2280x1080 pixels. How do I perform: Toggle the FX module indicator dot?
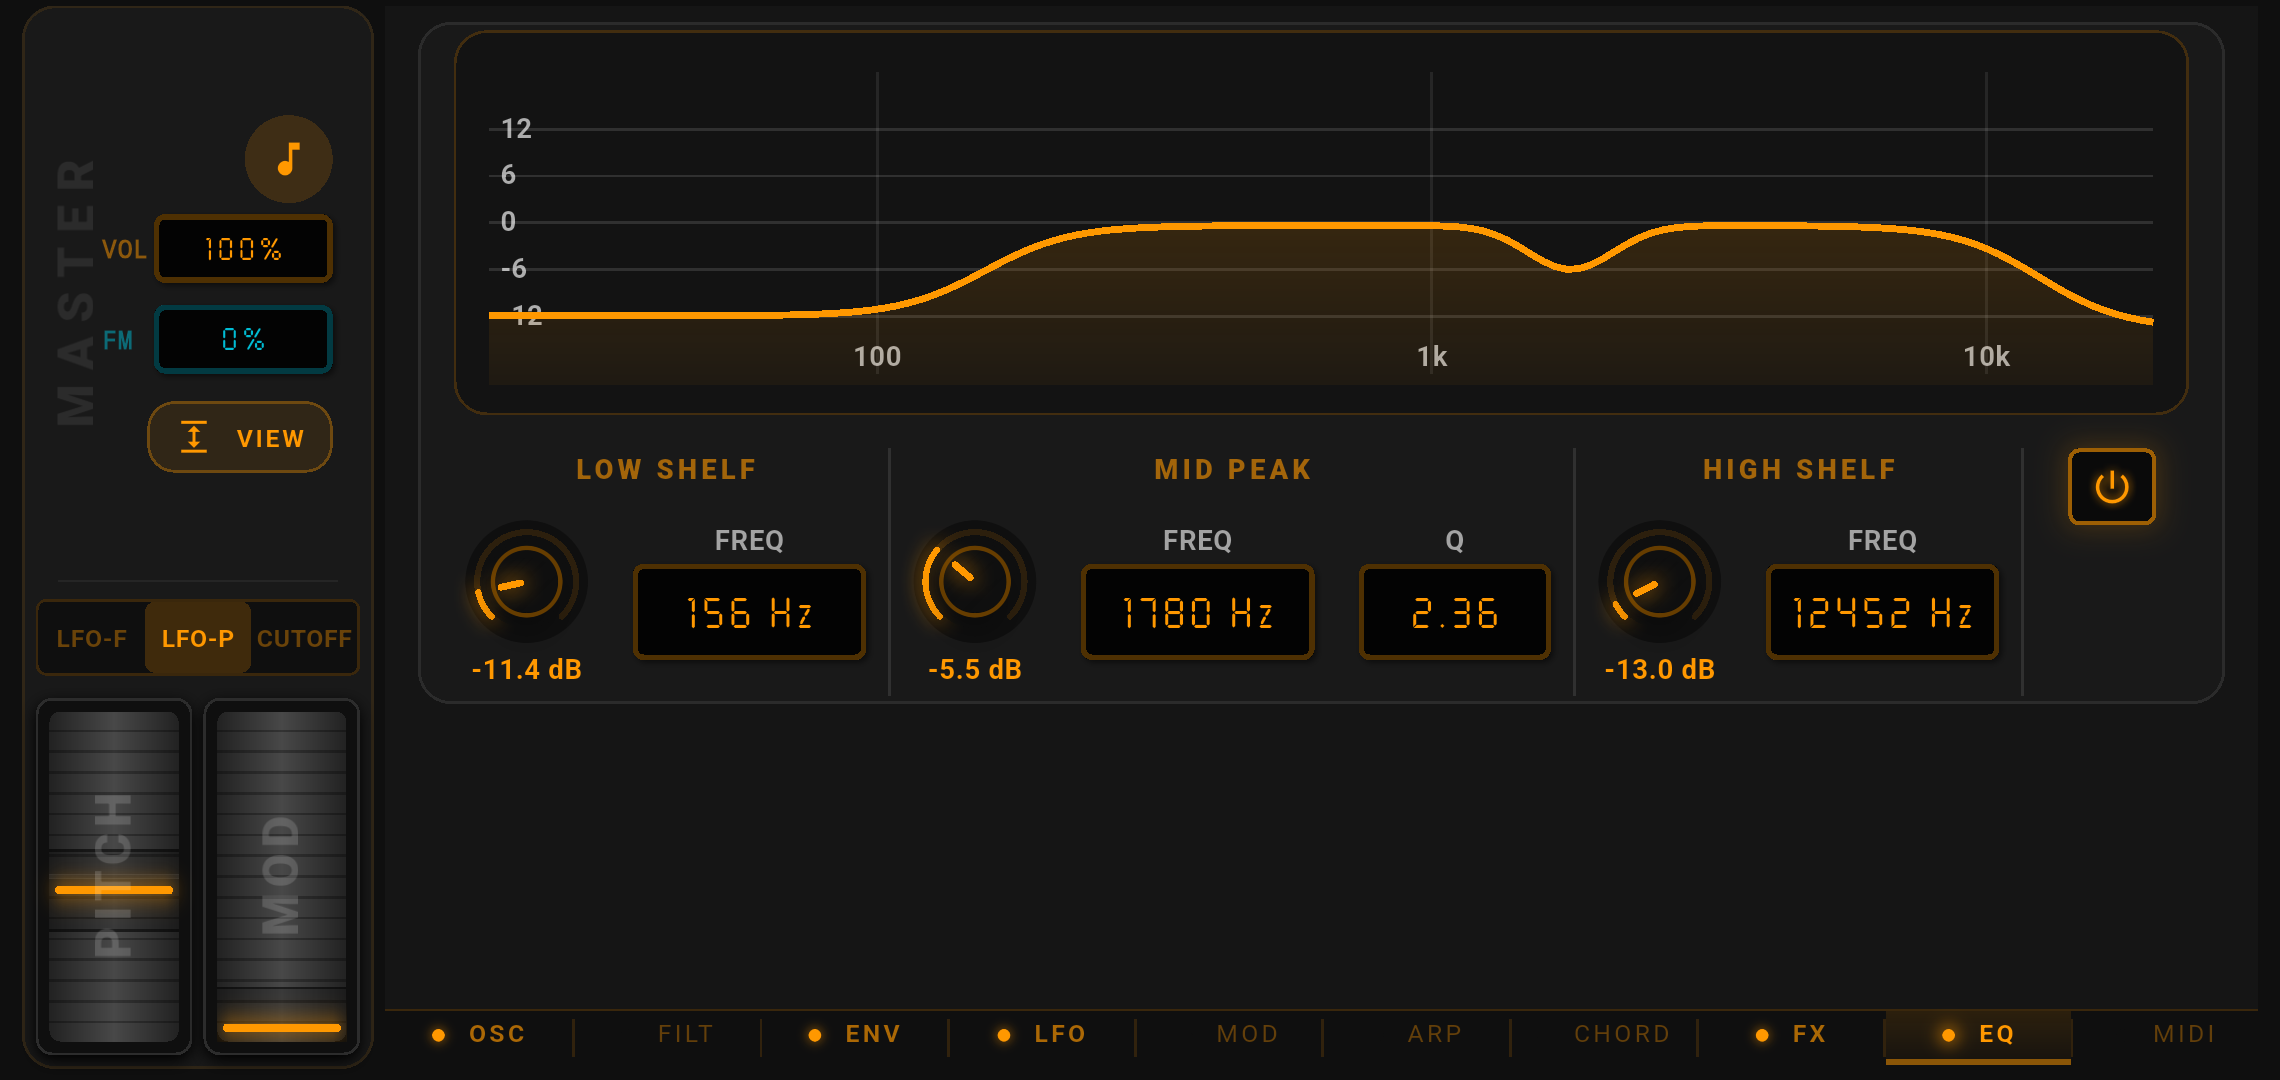coord(1760,1035)
